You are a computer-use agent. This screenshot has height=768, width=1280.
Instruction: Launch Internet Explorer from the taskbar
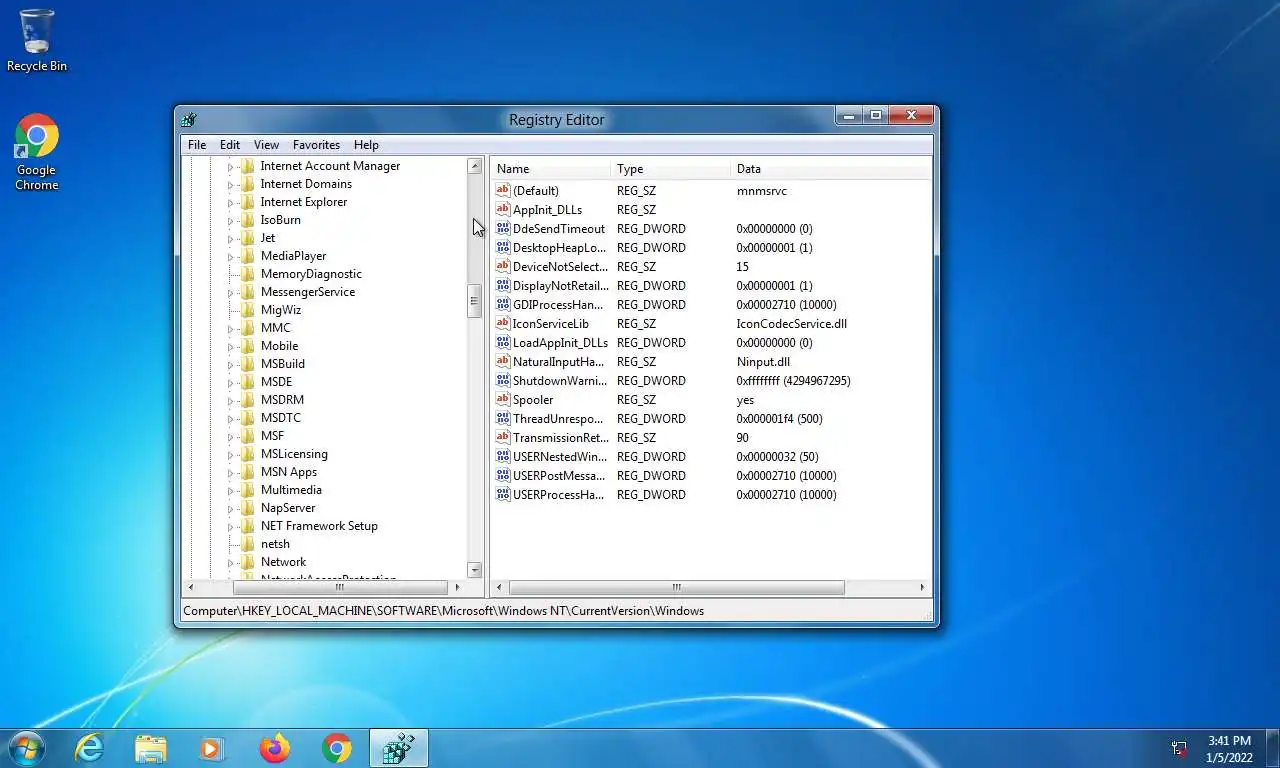90,748
